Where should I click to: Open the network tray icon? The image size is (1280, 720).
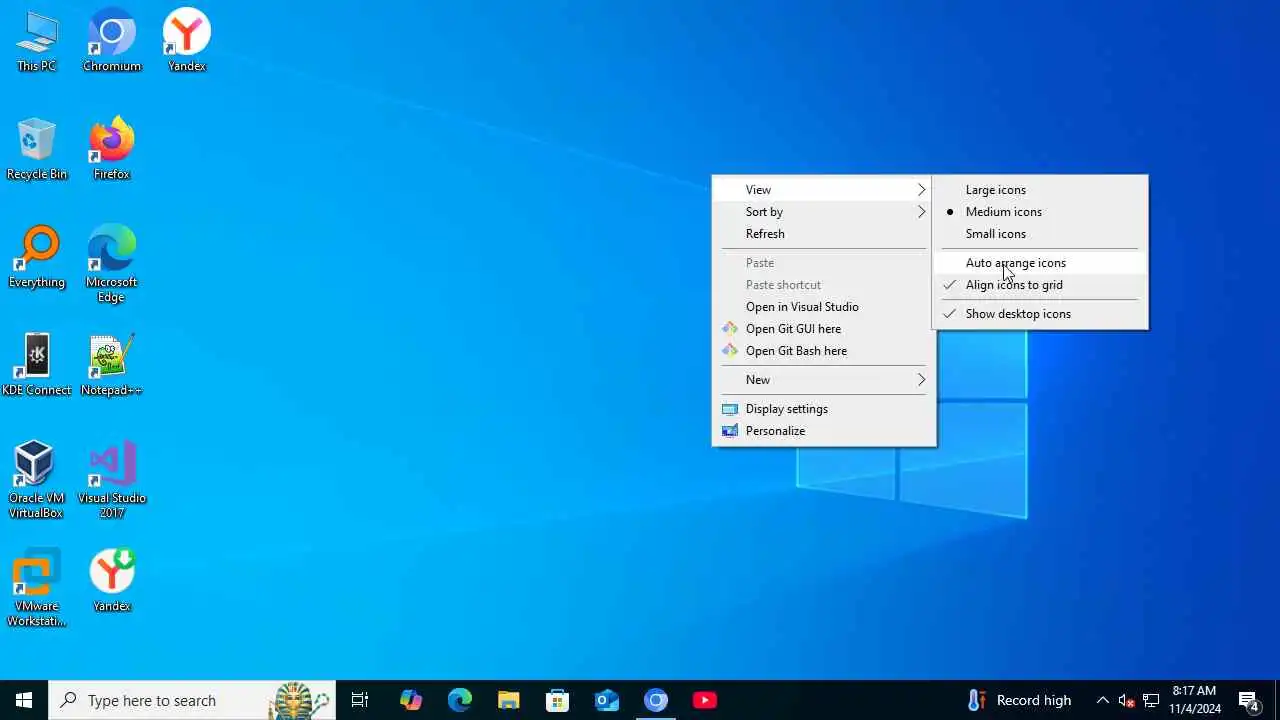click(1151, 700)
